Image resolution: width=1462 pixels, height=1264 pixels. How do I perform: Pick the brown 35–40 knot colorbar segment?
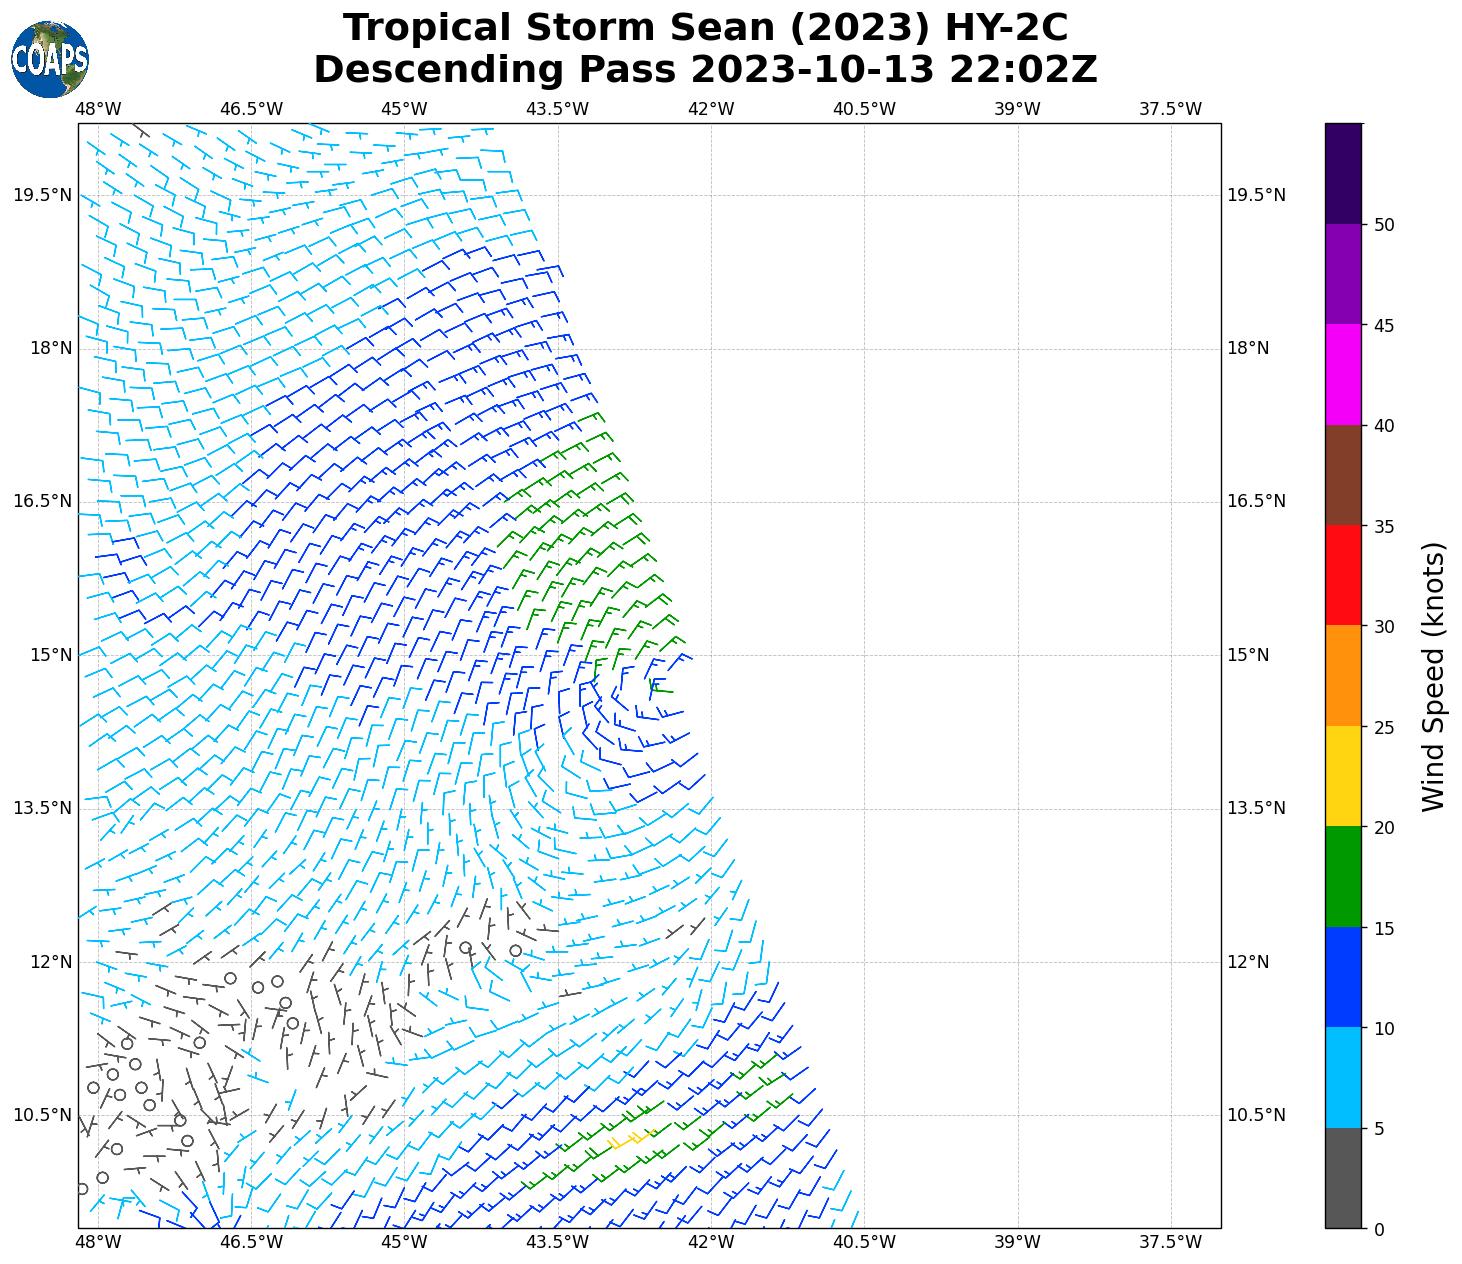[1342, 475]
